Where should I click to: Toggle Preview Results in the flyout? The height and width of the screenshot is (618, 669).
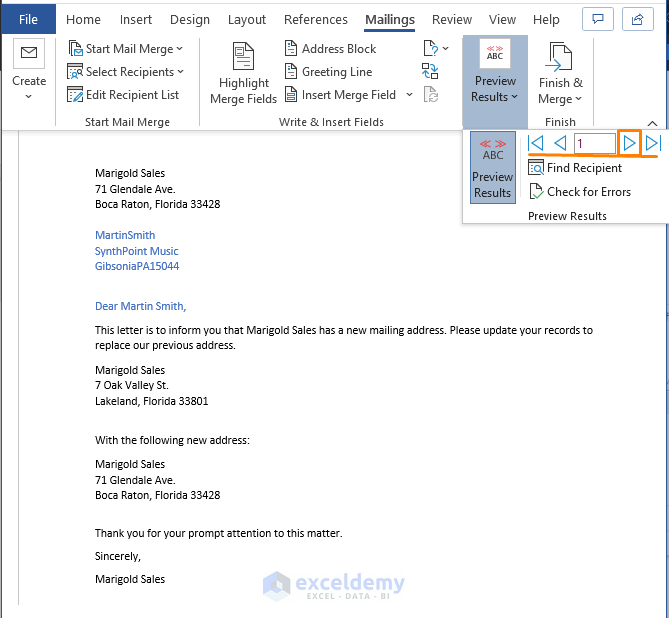[x=493, y=167]
